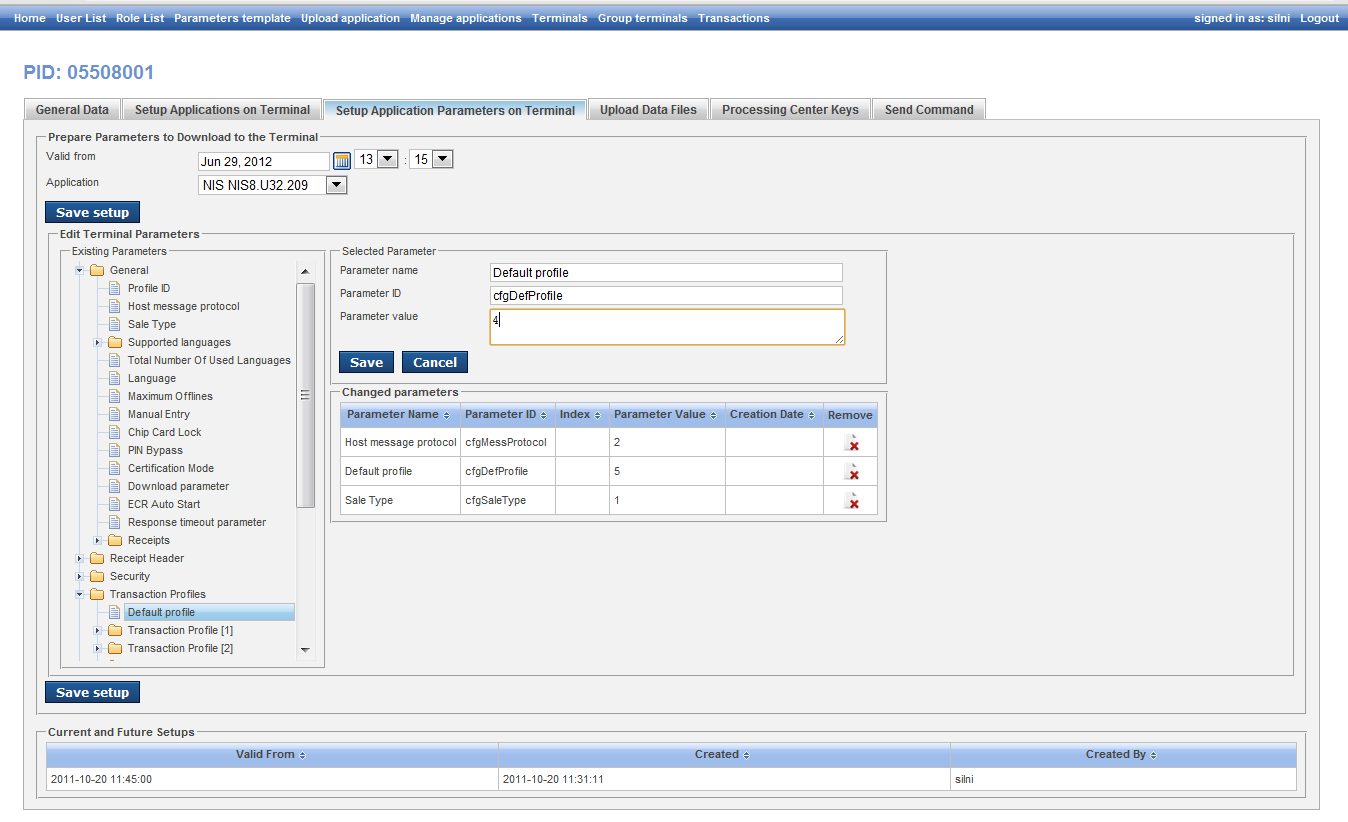This screenshot has height=822, width=1348.
Task: Expand Transaction Profile [1] folder
Action: [x=97, y=630]
